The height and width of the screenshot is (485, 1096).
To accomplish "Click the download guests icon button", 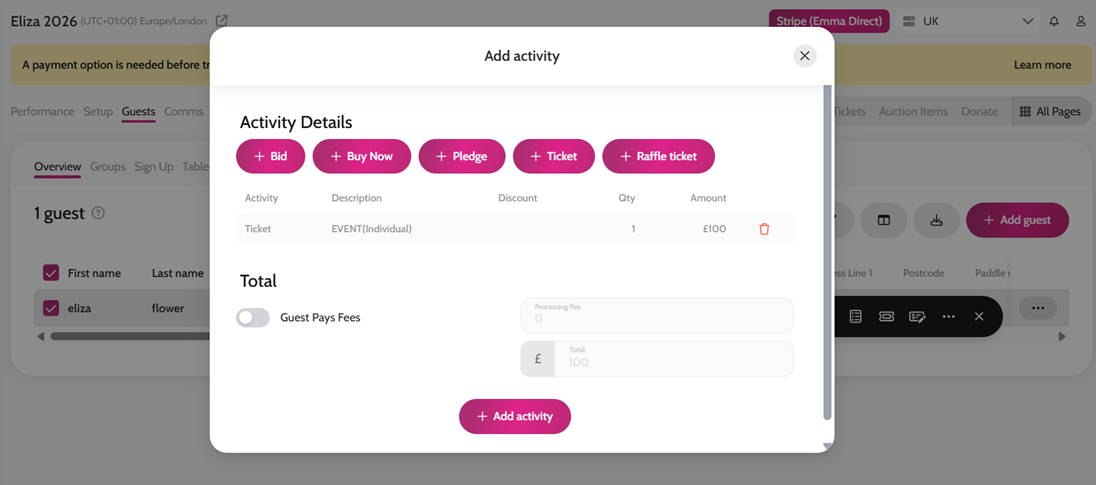I will (x=937, y=220).
